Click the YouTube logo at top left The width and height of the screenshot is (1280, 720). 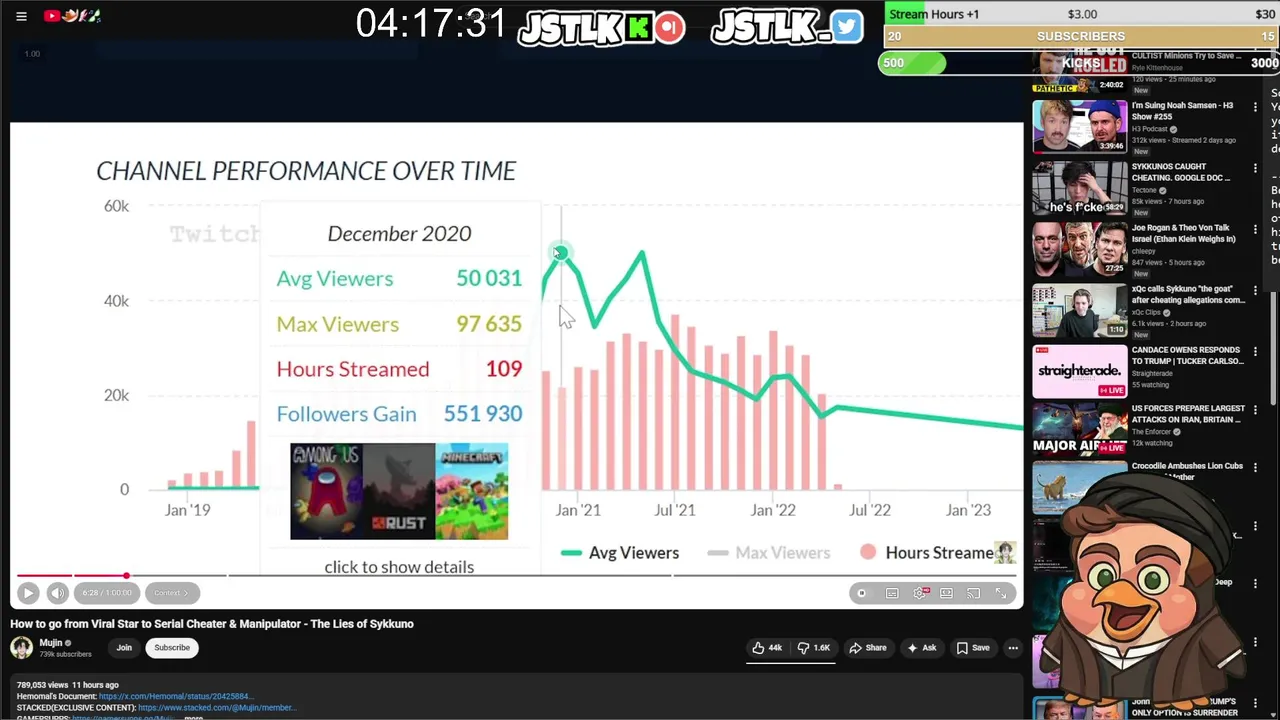click(51, 16)
